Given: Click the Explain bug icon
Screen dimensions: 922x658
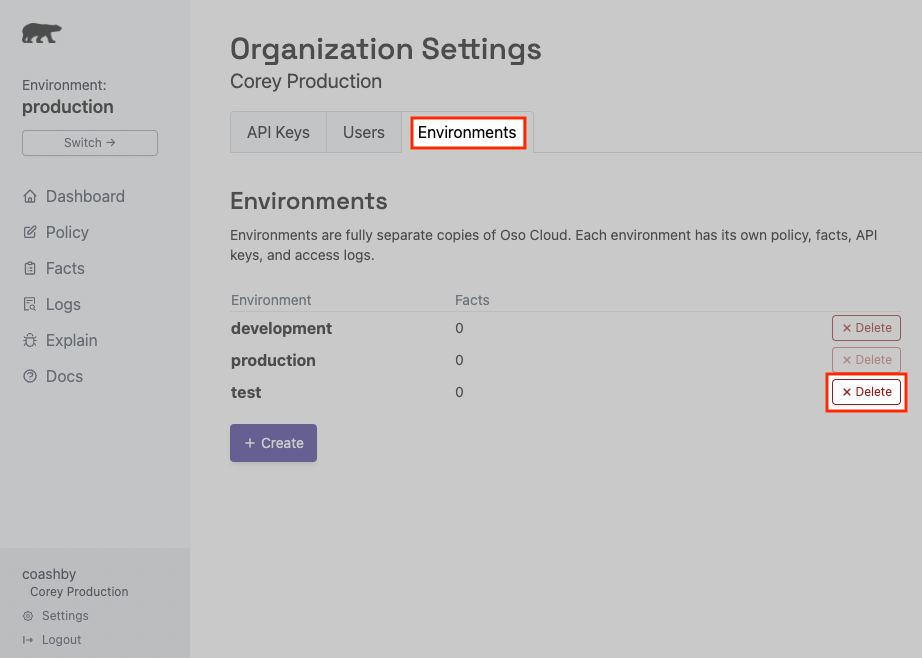Looking at the screenshot, I should tap(30, 340).
